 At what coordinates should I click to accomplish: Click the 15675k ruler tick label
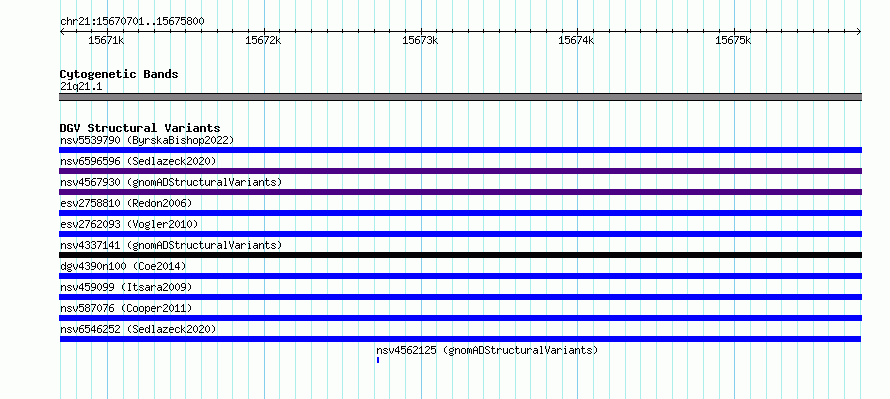click(733, 40)
